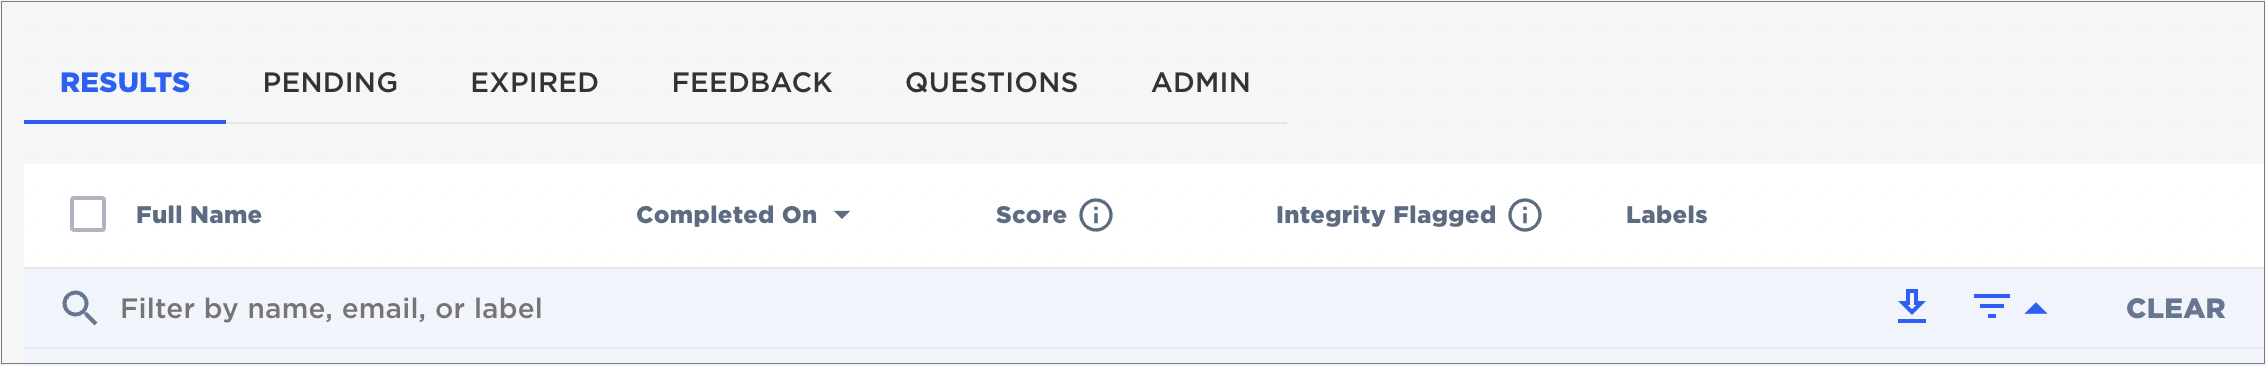Screen dimensions: 2266x366
Task: Open the Admin tab
Action: [1201, 82]
